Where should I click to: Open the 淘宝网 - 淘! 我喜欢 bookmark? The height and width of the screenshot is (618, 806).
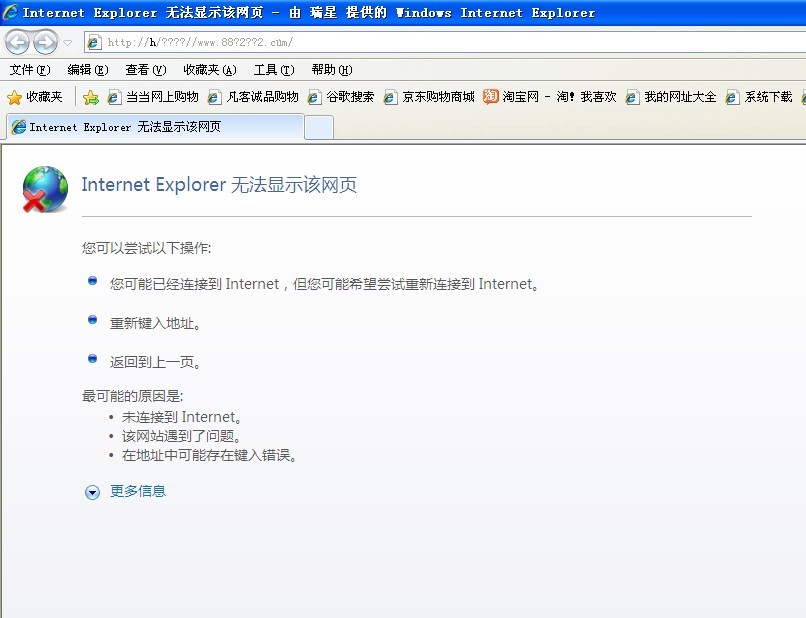(549, 97)
